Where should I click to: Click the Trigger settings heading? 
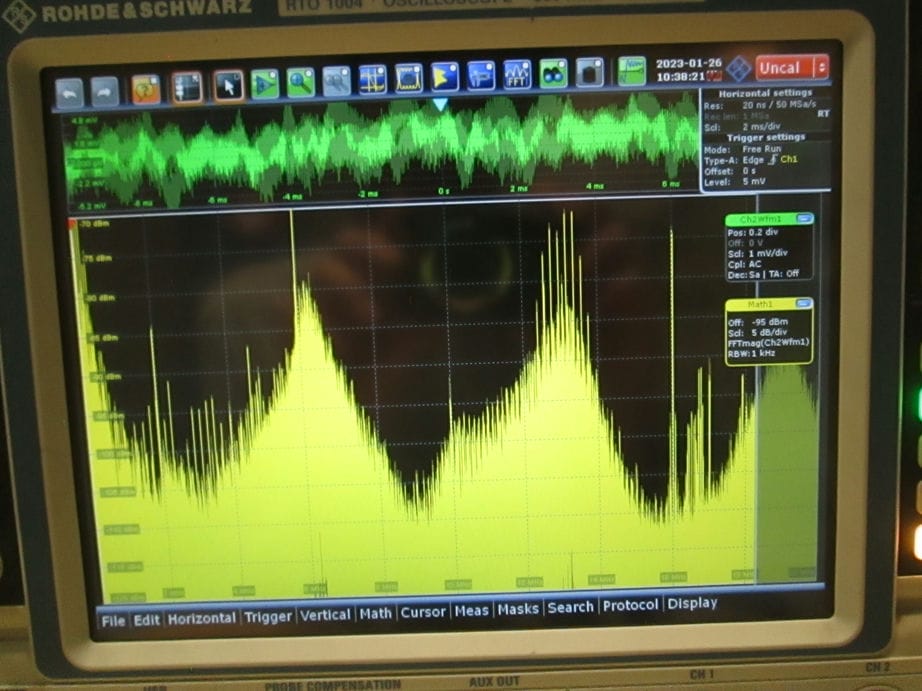click(766, 137)
